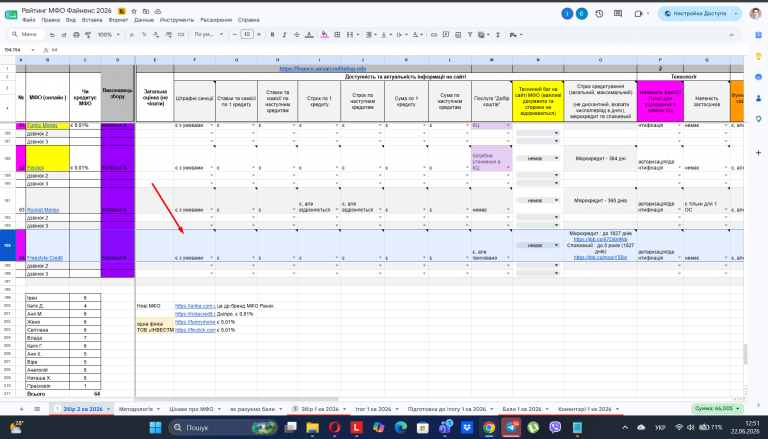768x439 pixels.
Task: Star the document
Action: point(134,11)
